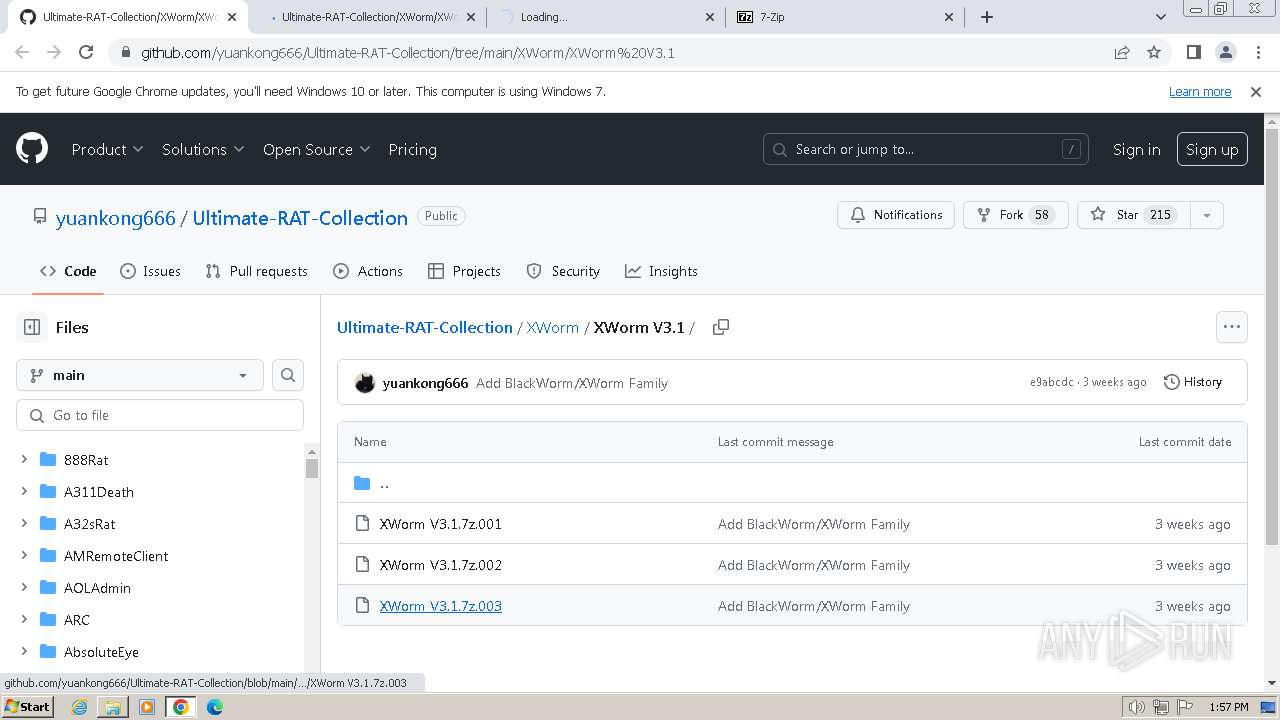
Task: Open the Insights tab
Action: click(661, 271)
